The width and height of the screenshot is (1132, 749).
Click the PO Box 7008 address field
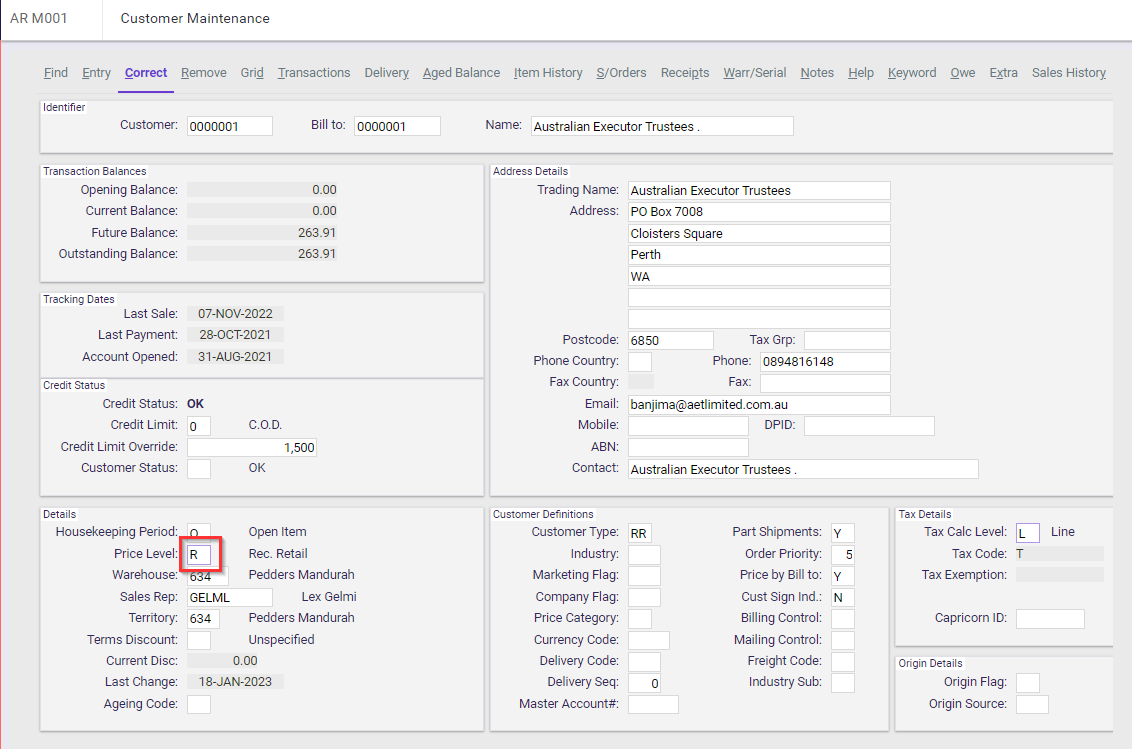tap(759, 212)
